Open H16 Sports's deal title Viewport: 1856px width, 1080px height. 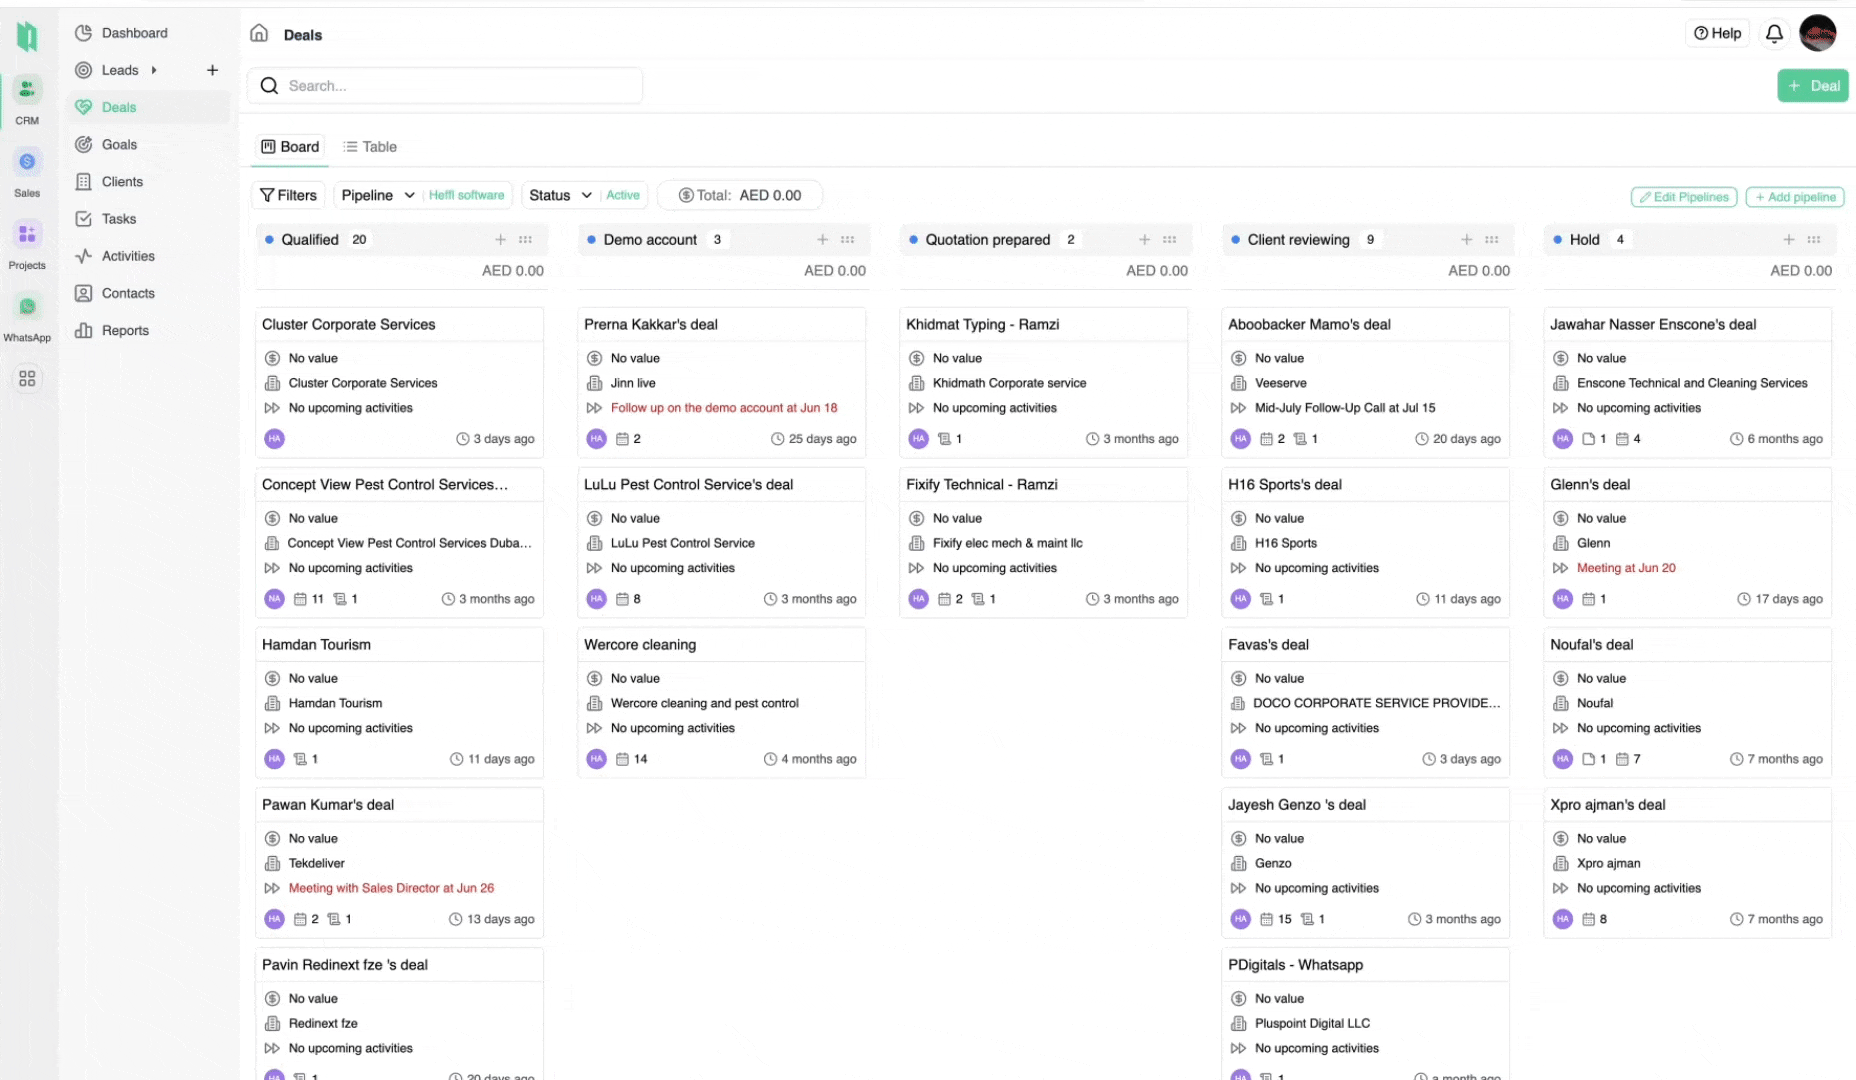(x=1285, y=484)
